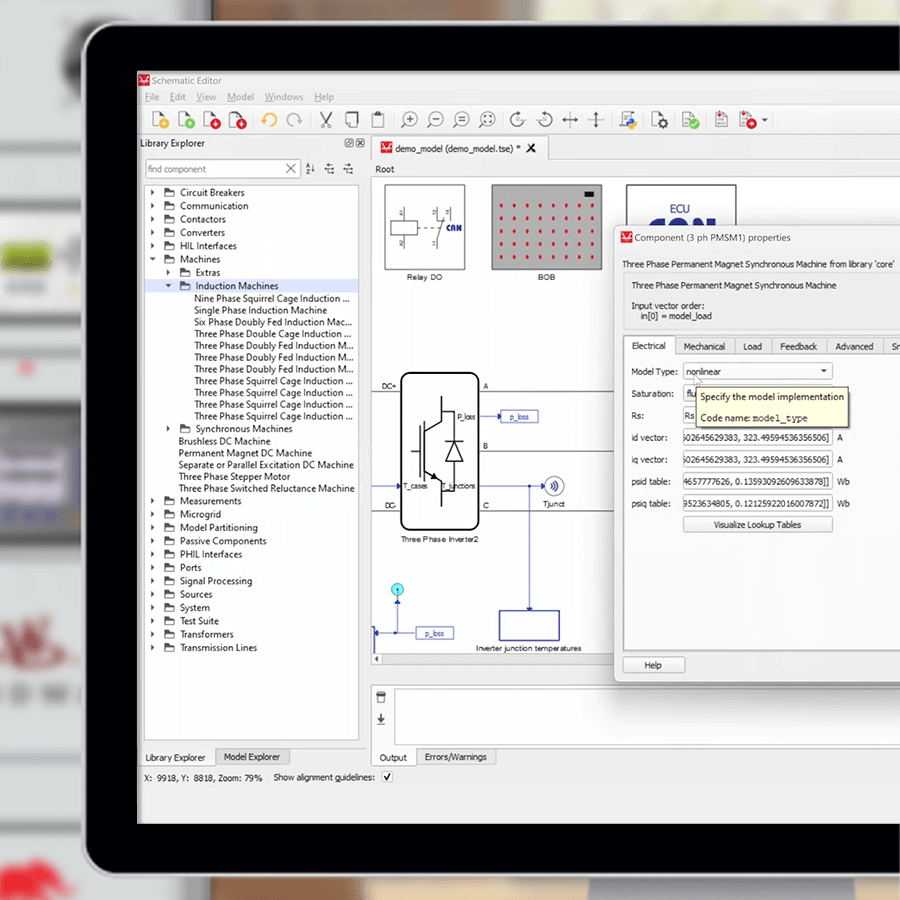Click Help in the properties dialog

[653, 665]
